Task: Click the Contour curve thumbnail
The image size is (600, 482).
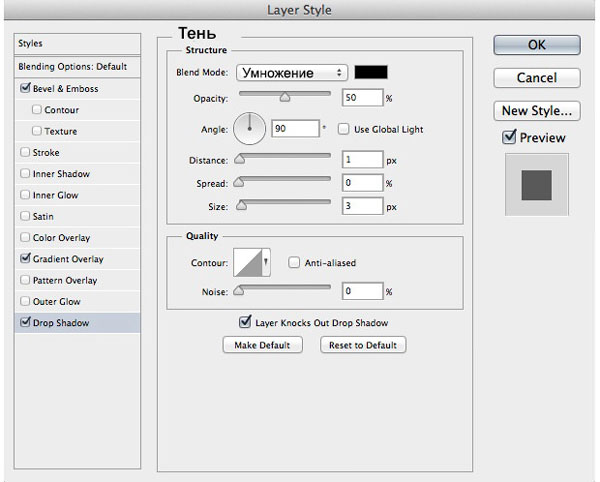Action: coord(248,262)
